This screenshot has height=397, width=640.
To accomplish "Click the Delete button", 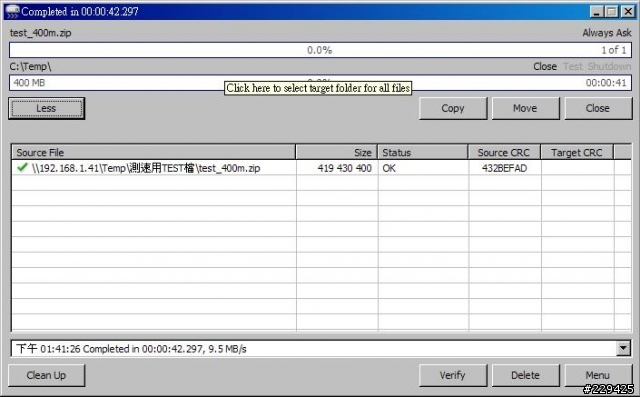I will [525, 375].
